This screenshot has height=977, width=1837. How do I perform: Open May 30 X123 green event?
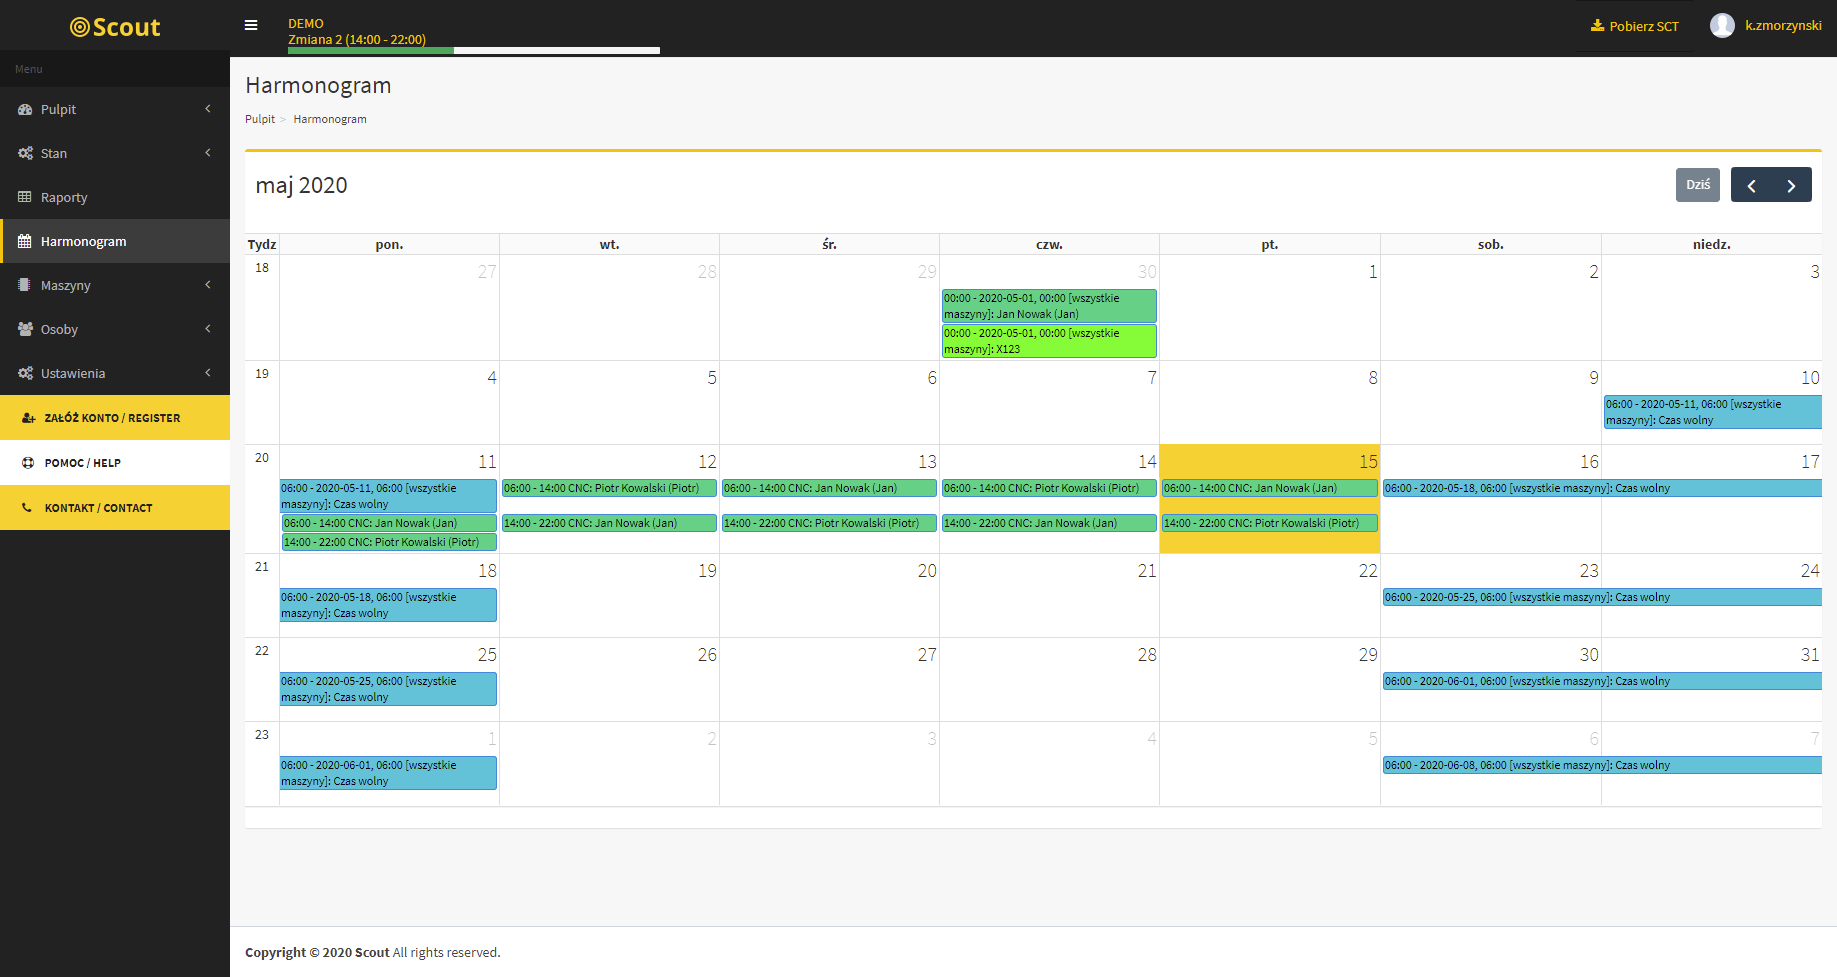coord(1049,341)
